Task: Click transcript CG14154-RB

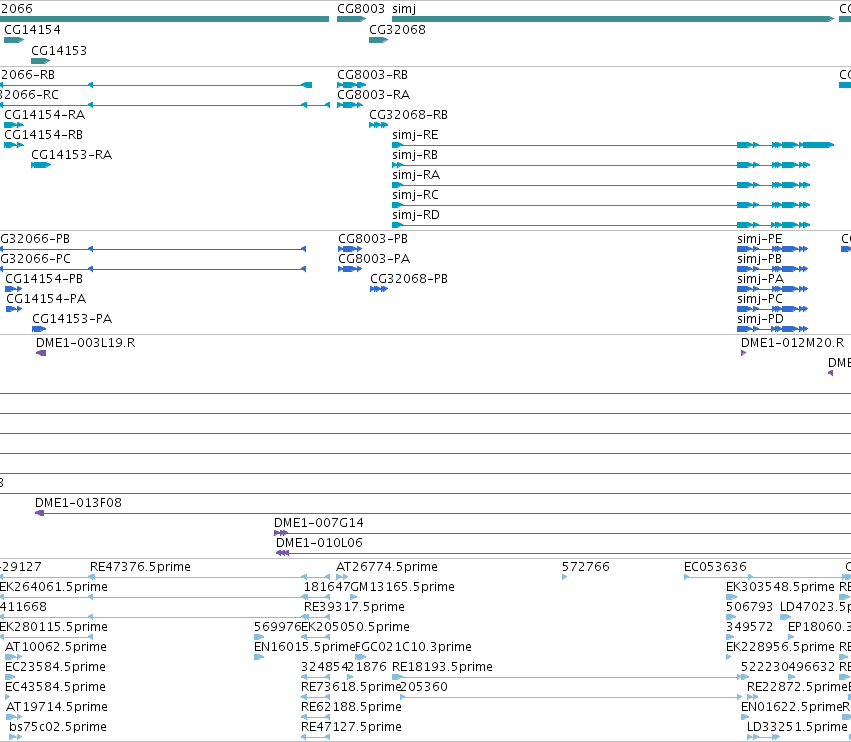Action: 43,135
